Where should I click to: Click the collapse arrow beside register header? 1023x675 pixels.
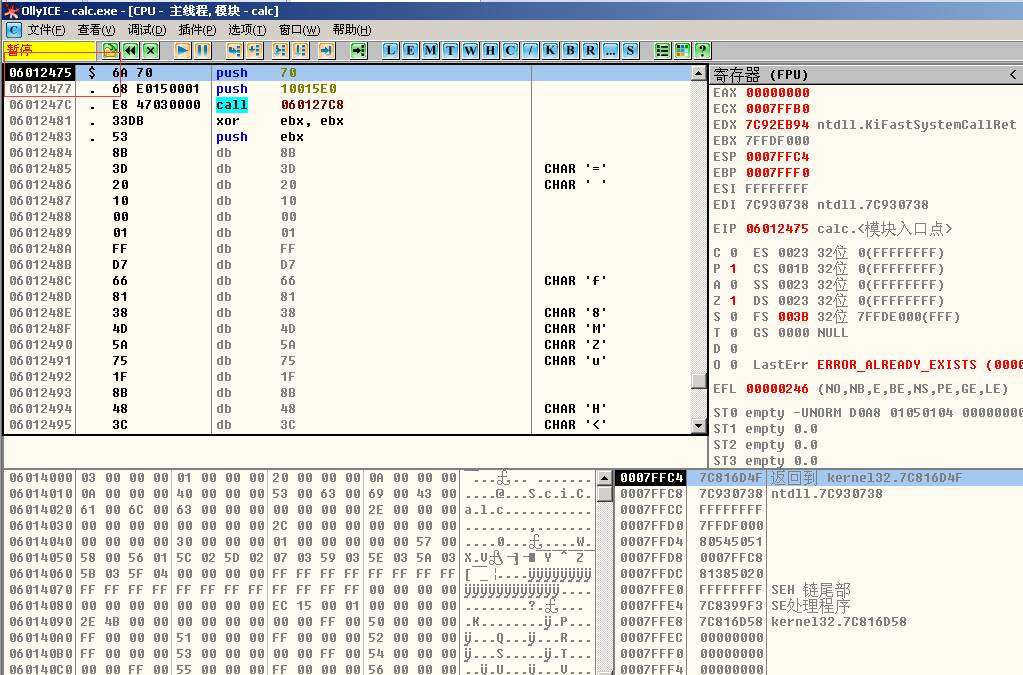(1013, 74)
